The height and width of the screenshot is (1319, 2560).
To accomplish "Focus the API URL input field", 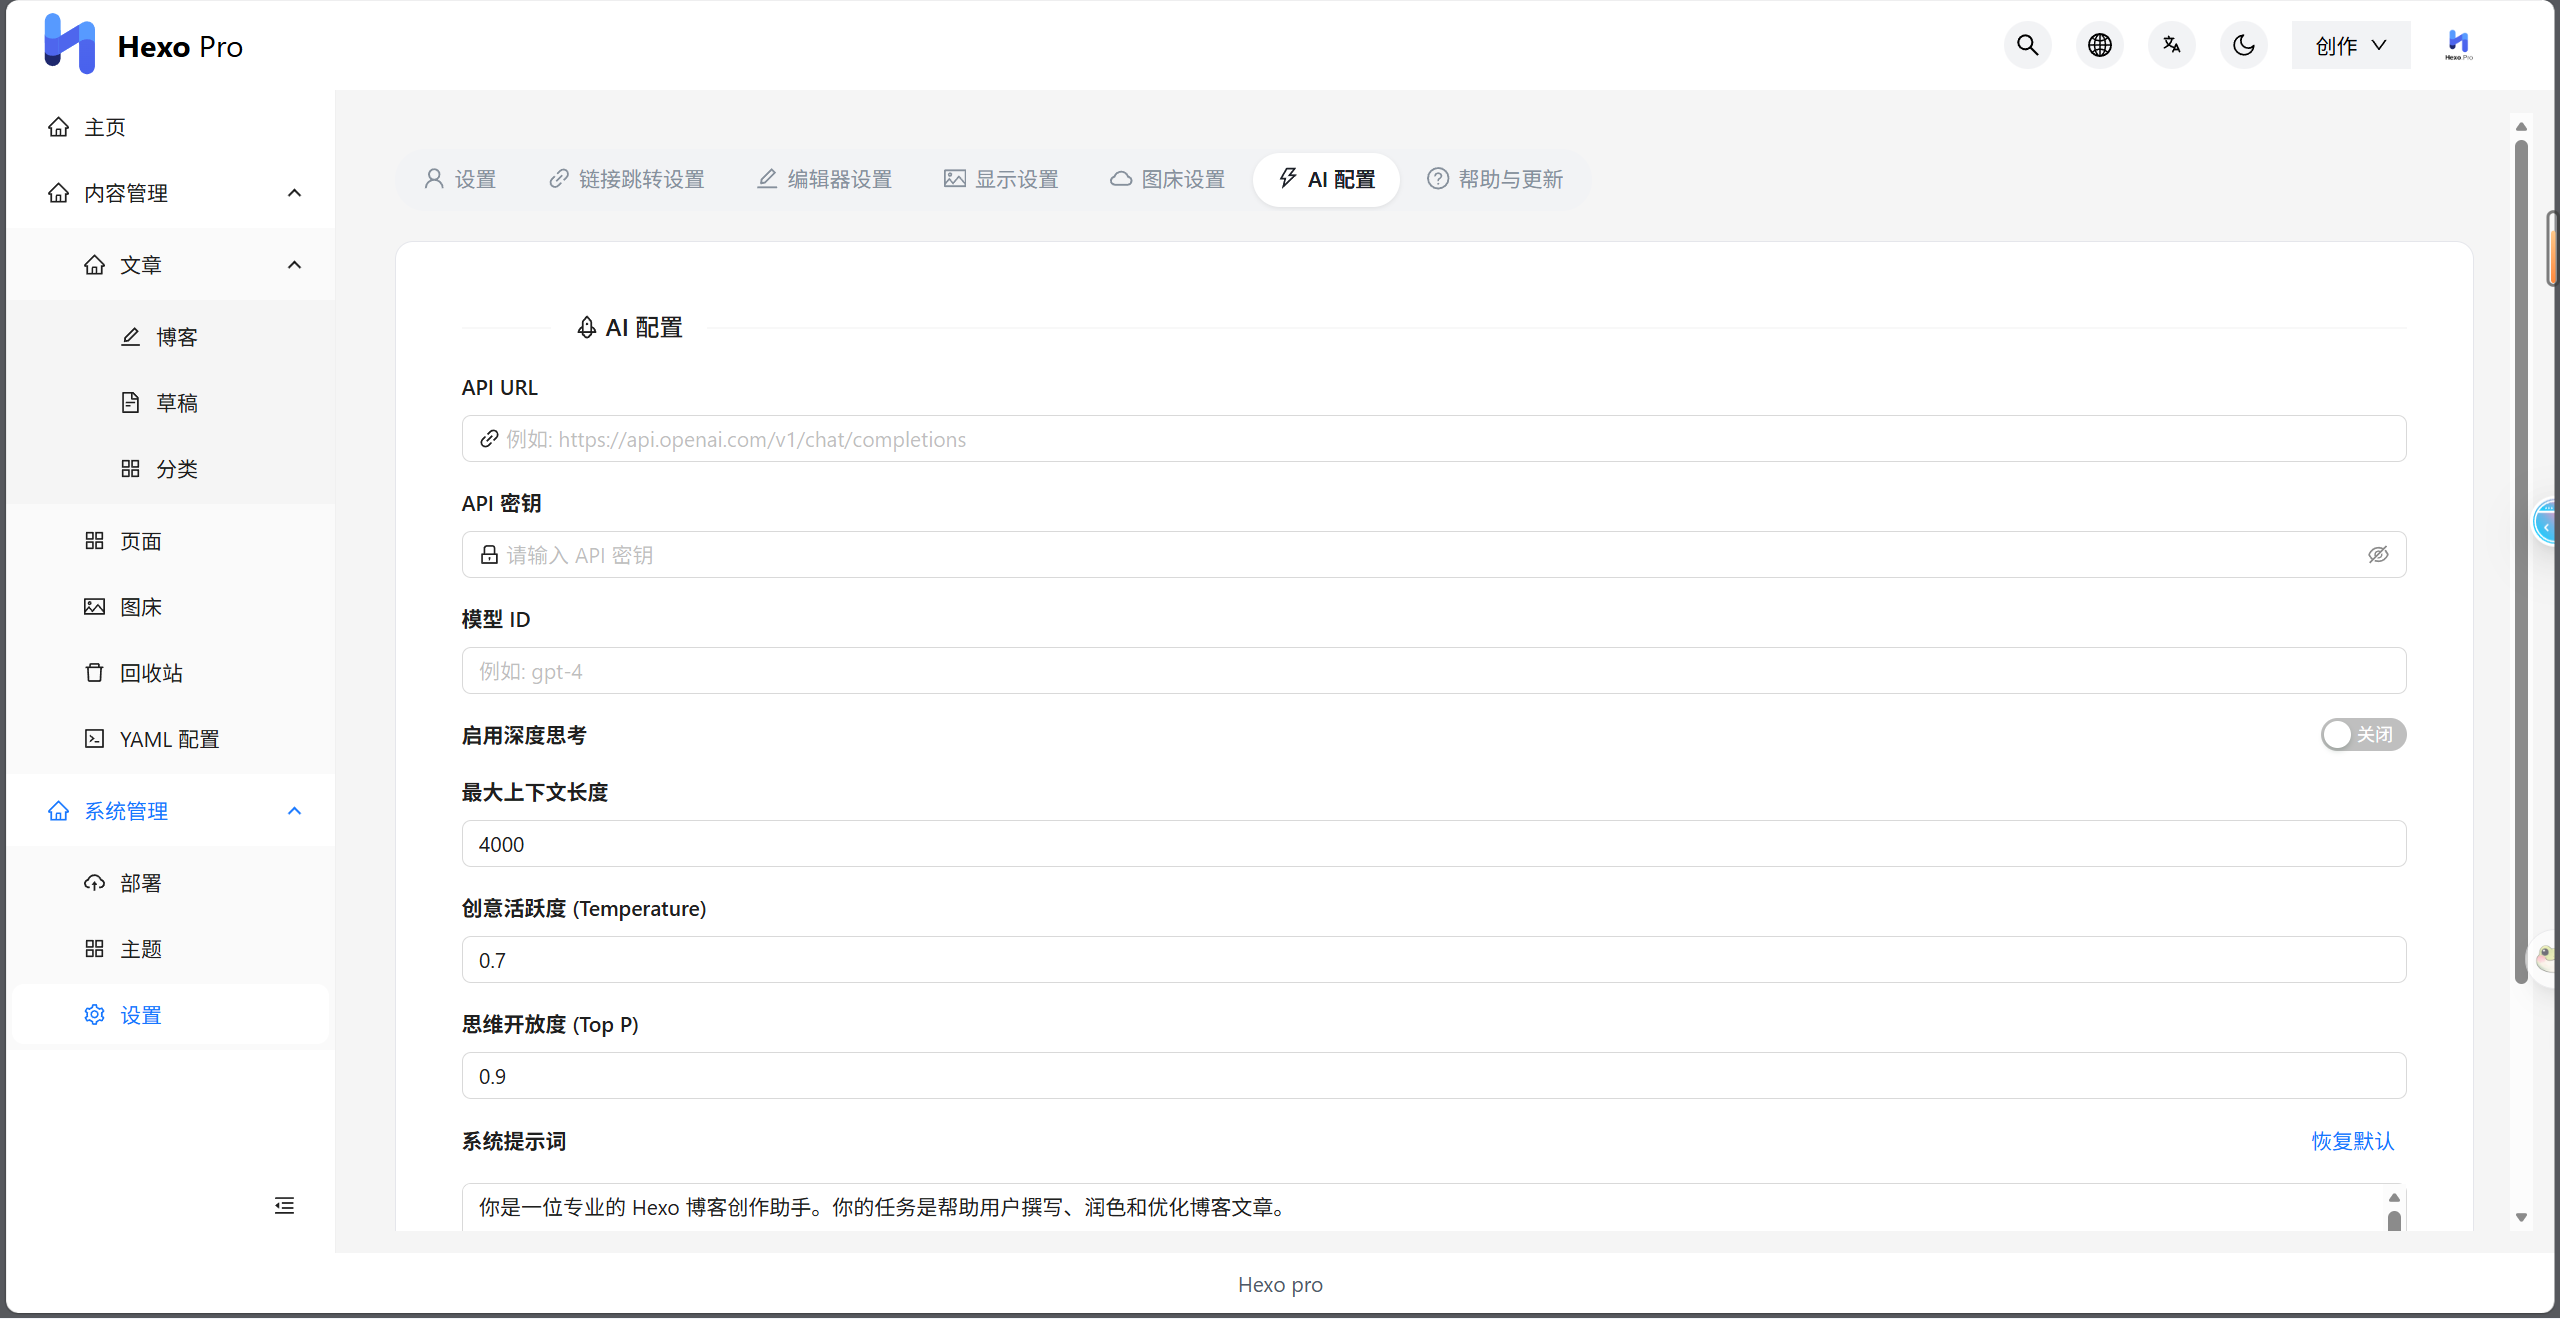I will [x=1434, y=439].
